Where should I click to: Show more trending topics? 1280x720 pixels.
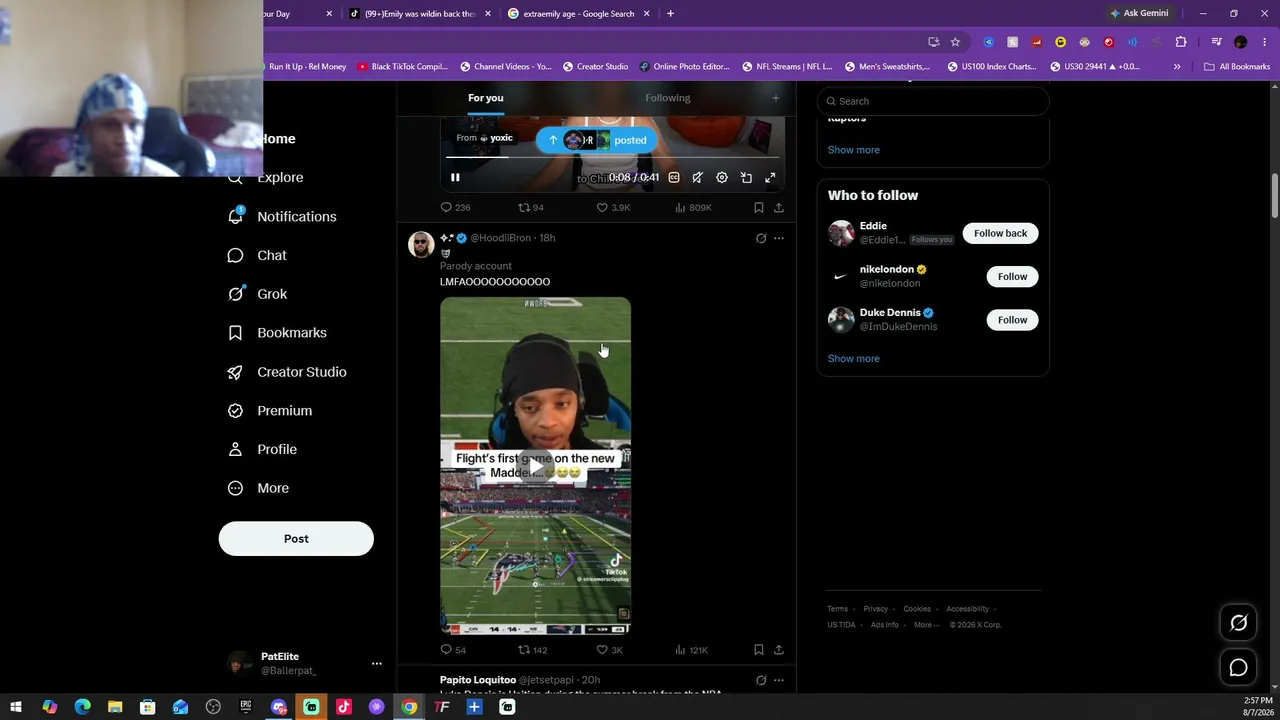tap(853, 150)
